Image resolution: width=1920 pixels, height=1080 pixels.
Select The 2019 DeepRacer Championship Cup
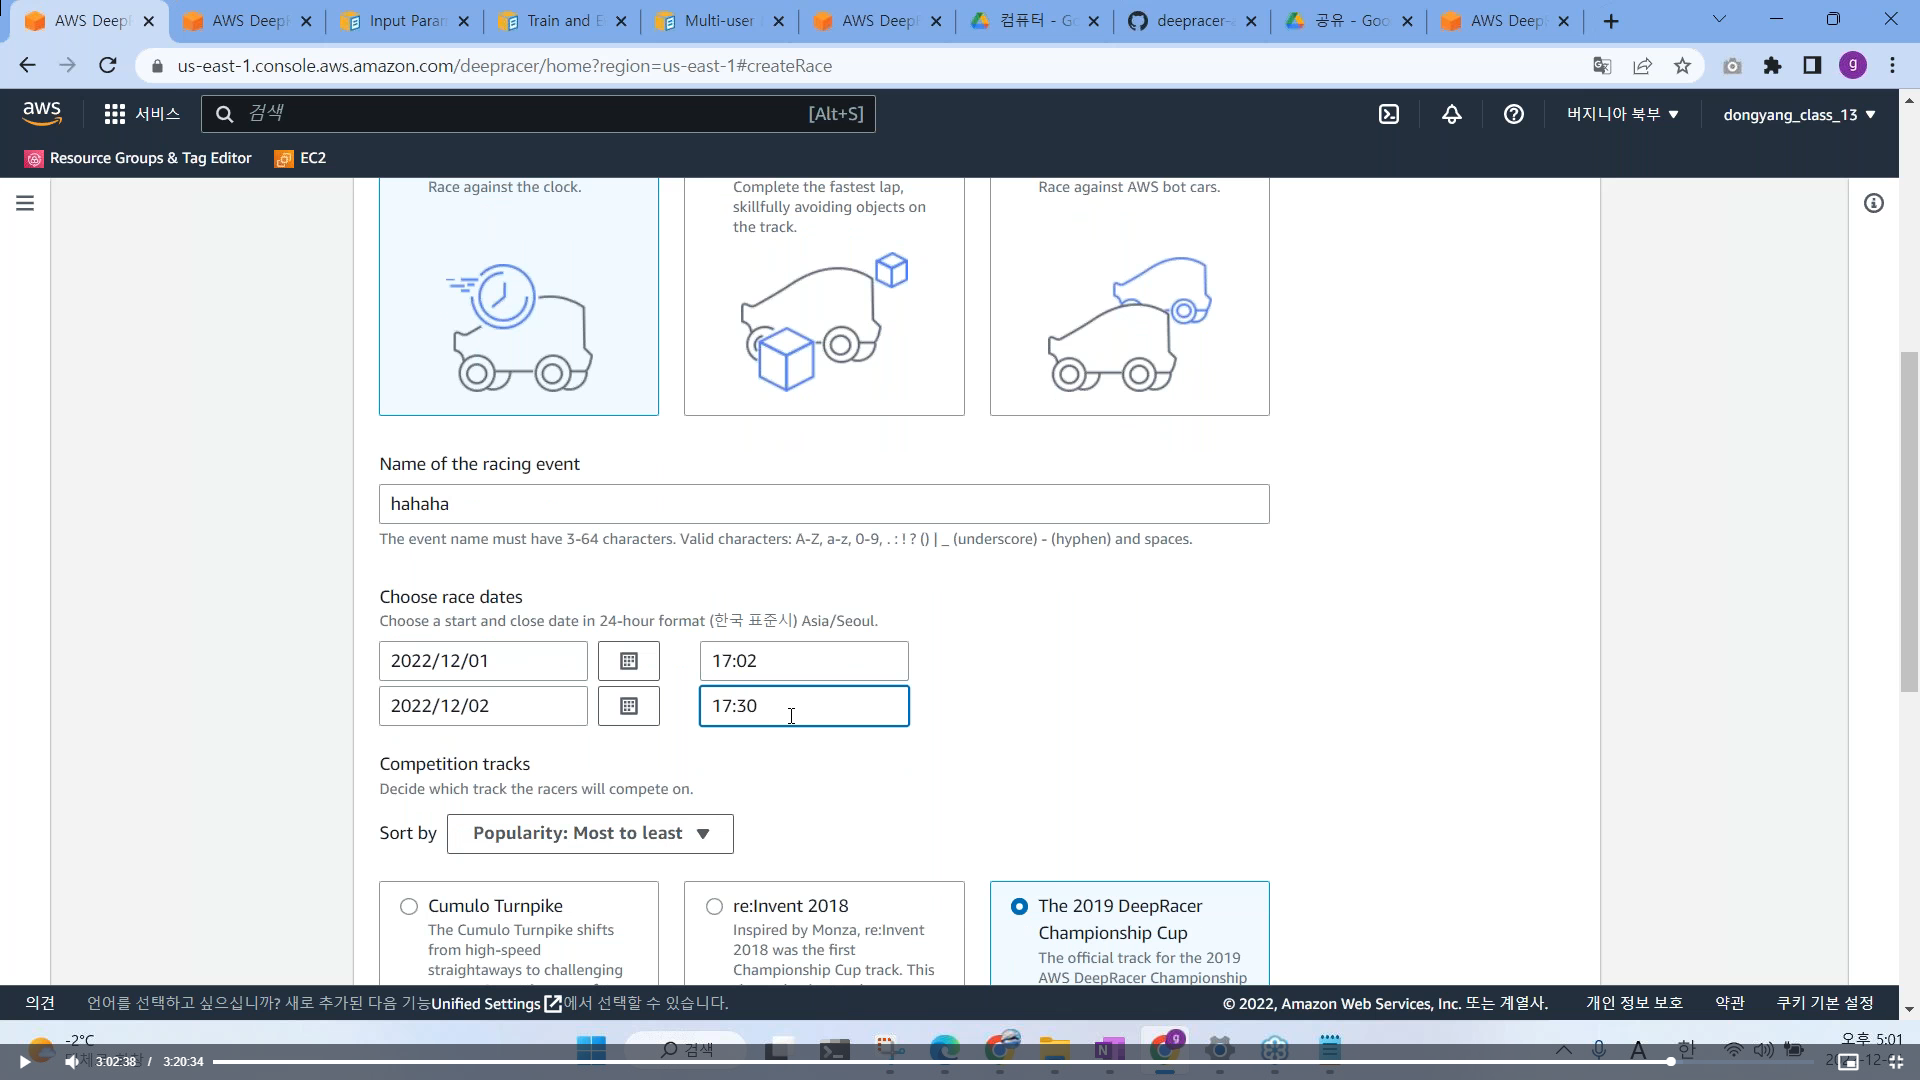pyautogui.click(x=1019, y=906)
